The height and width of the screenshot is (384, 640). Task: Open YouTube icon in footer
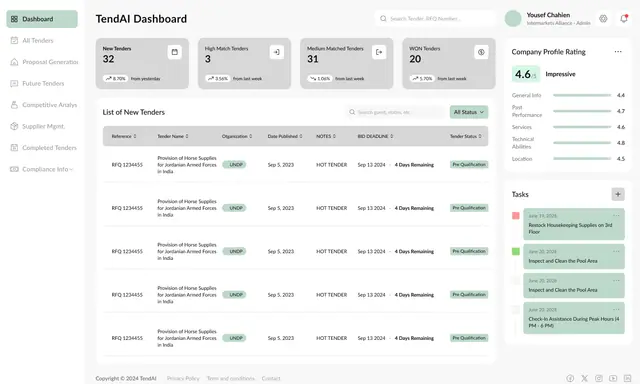tap(613, 379)
